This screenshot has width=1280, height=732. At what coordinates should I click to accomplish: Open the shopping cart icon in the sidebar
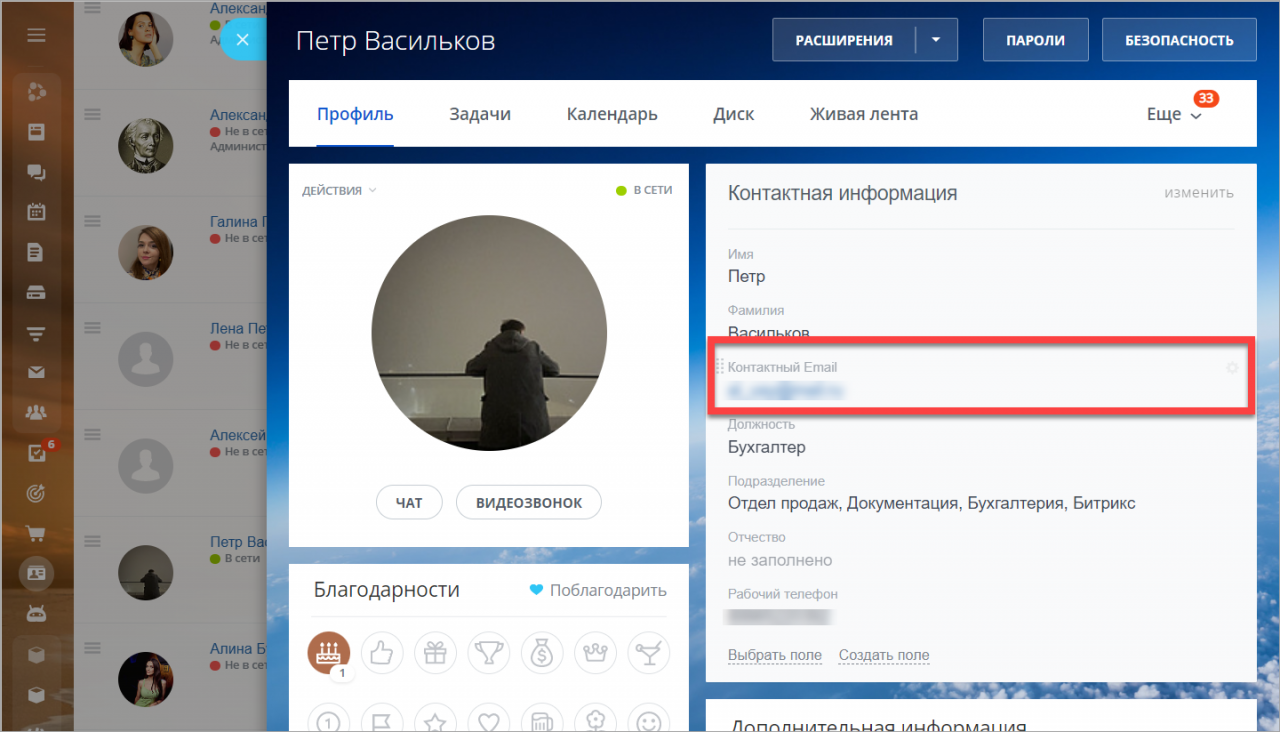pos(36,533)
